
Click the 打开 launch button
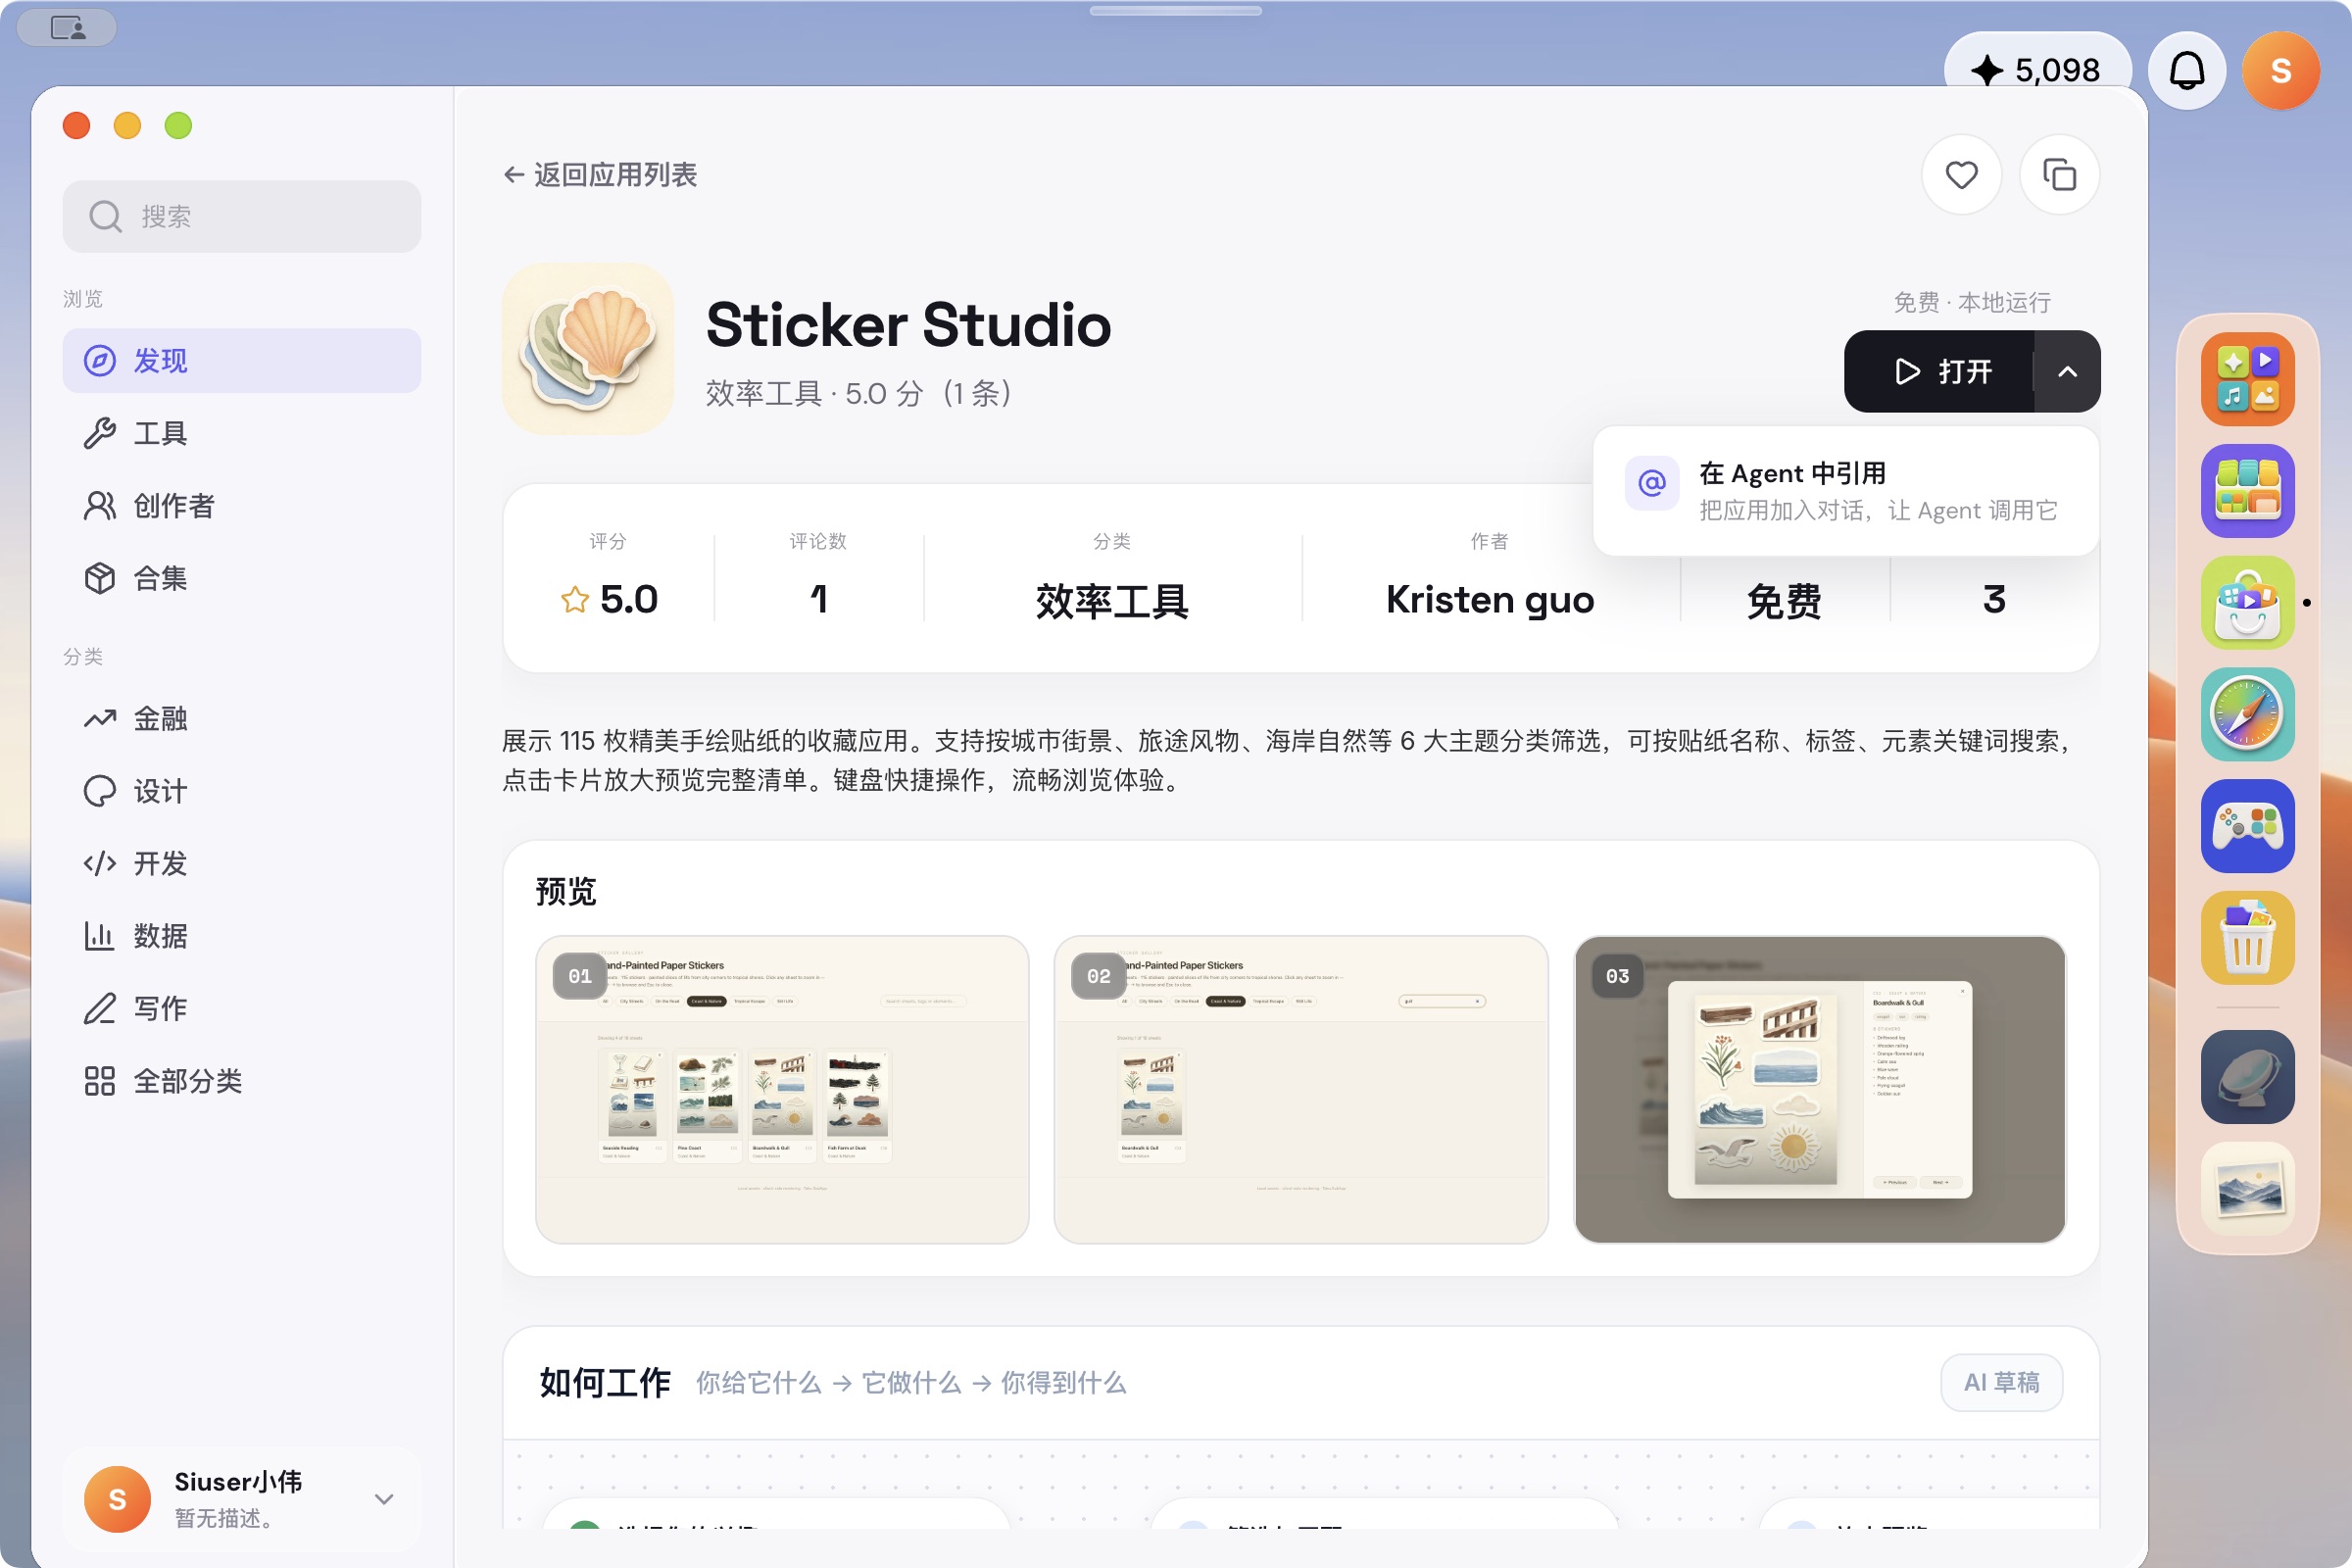[1940, 372]
